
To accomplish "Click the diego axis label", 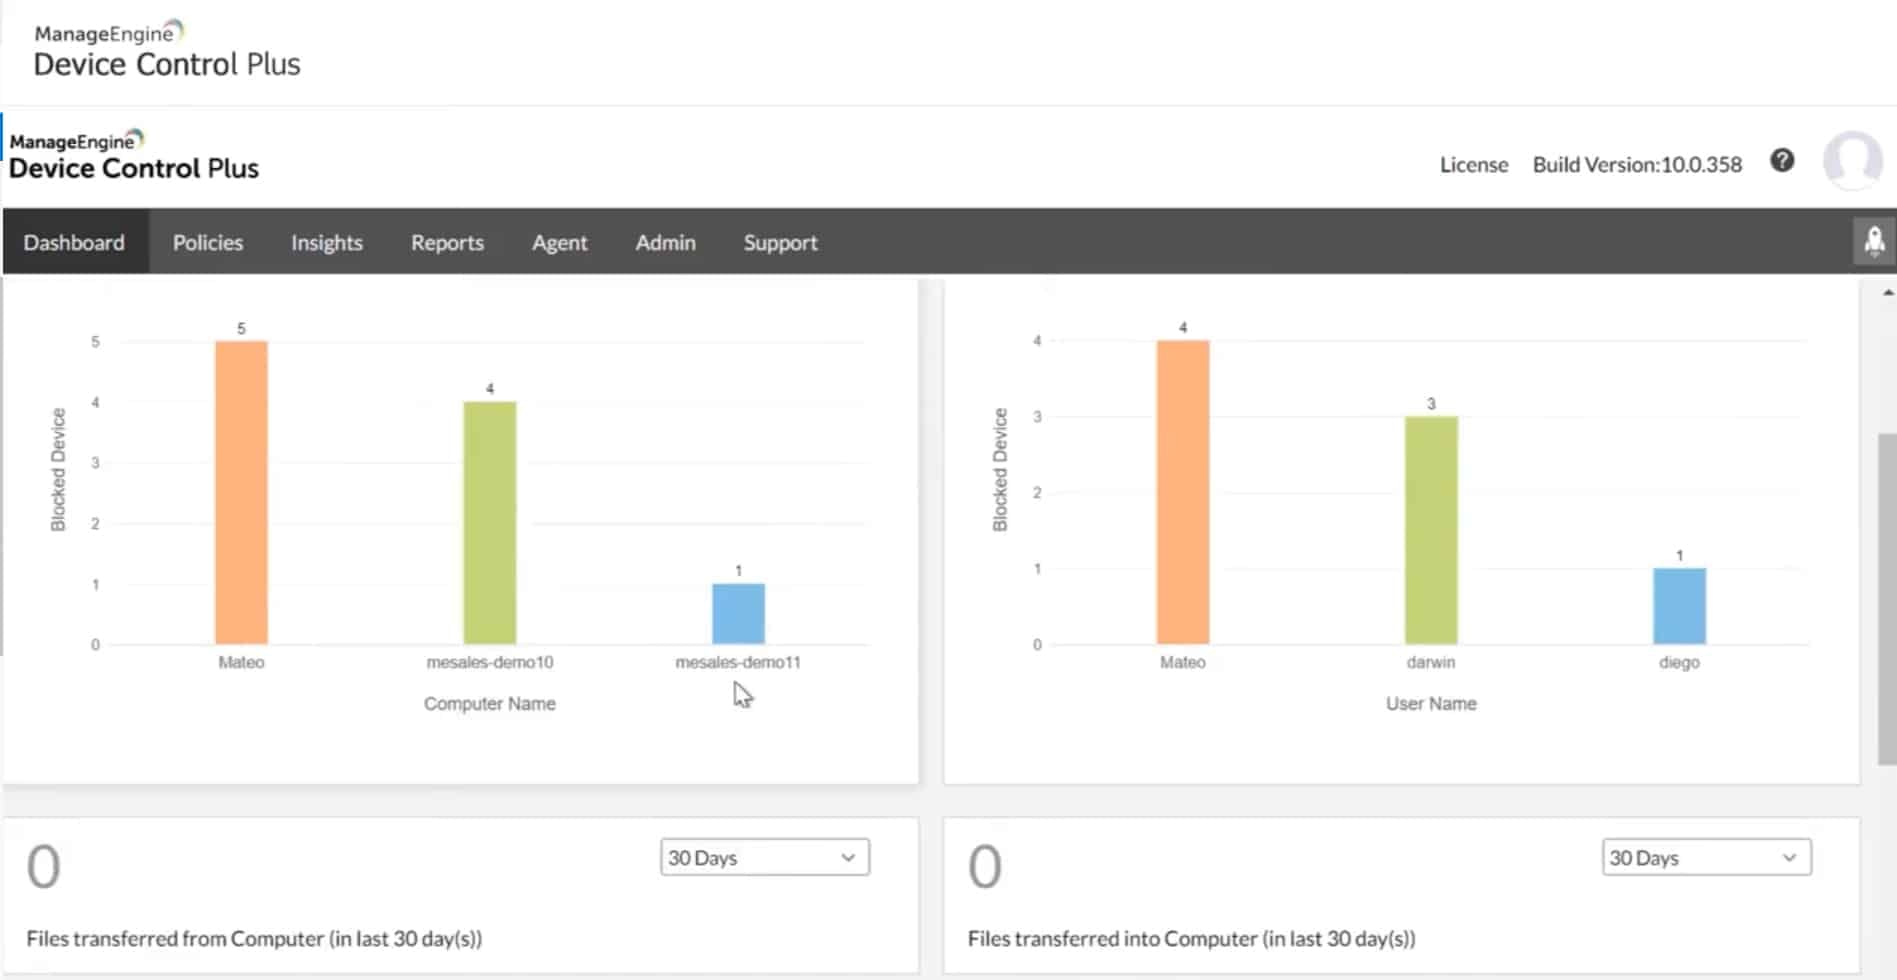I will (1679, 662).
